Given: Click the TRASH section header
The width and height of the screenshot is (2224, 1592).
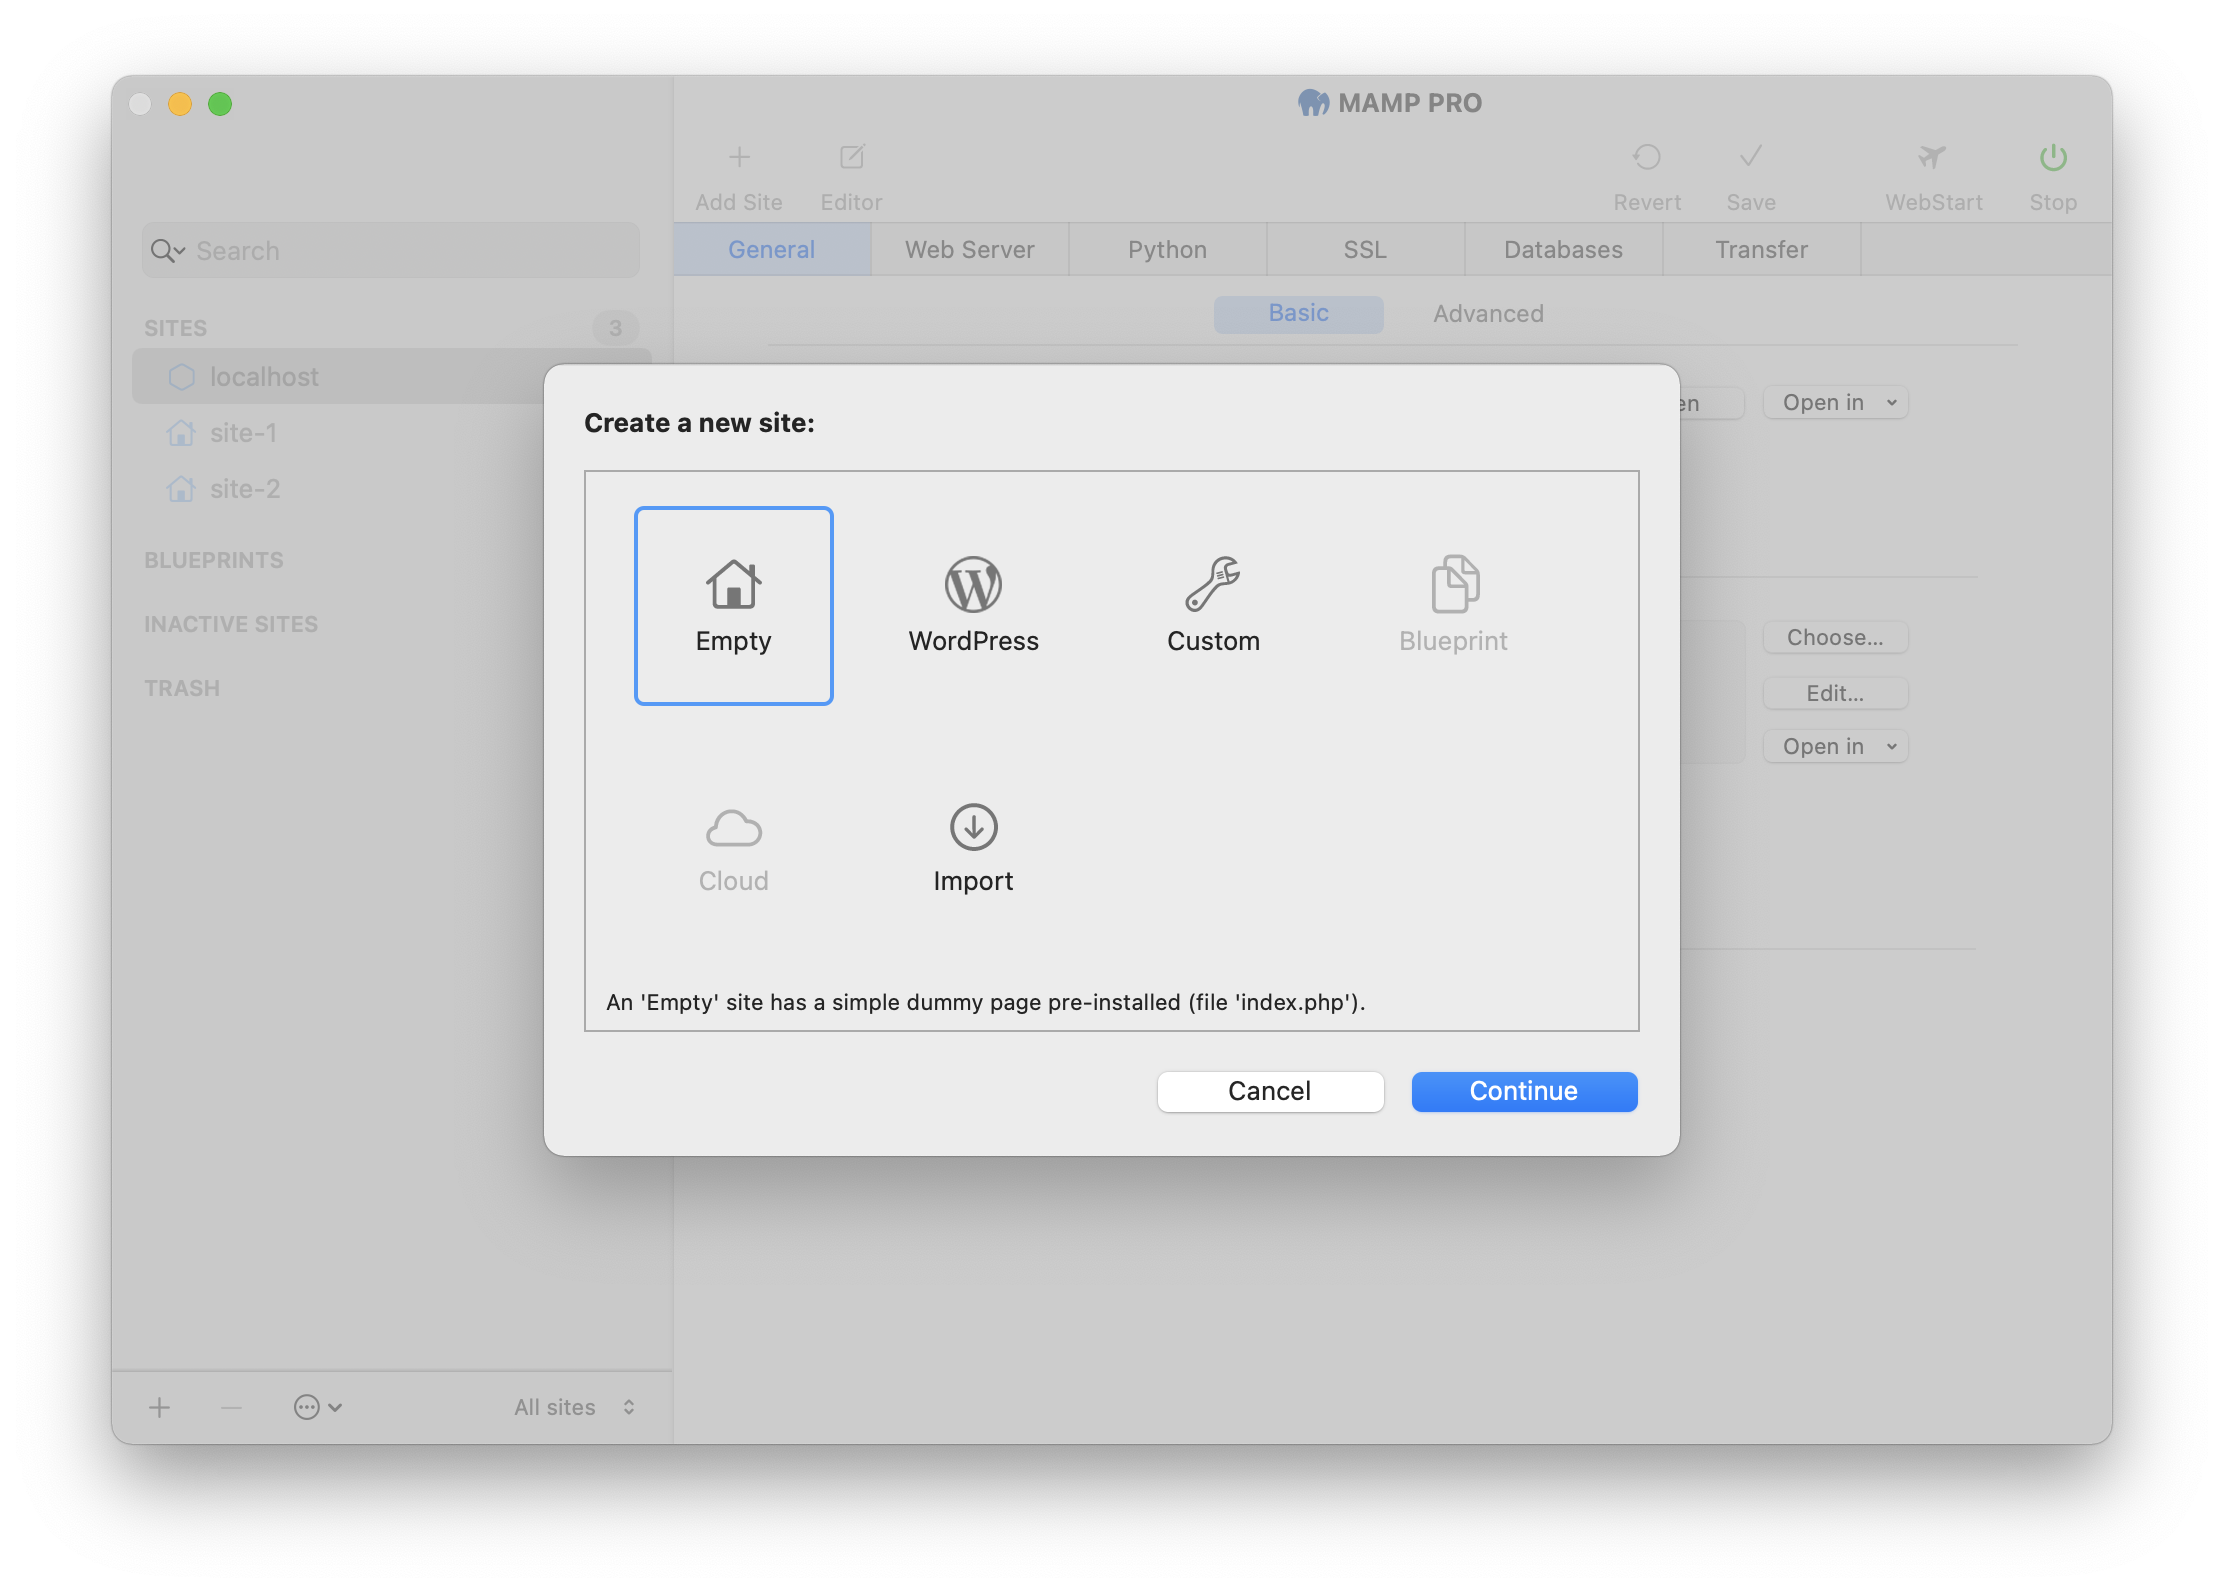Looking at the screenshot, I should pyautogui.click(x=182, y=688).
